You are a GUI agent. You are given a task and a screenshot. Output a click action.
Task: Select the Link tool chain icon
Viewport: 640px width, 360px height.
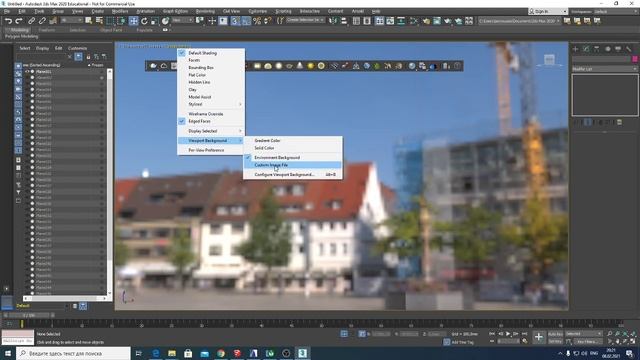(x=31, y=21)
